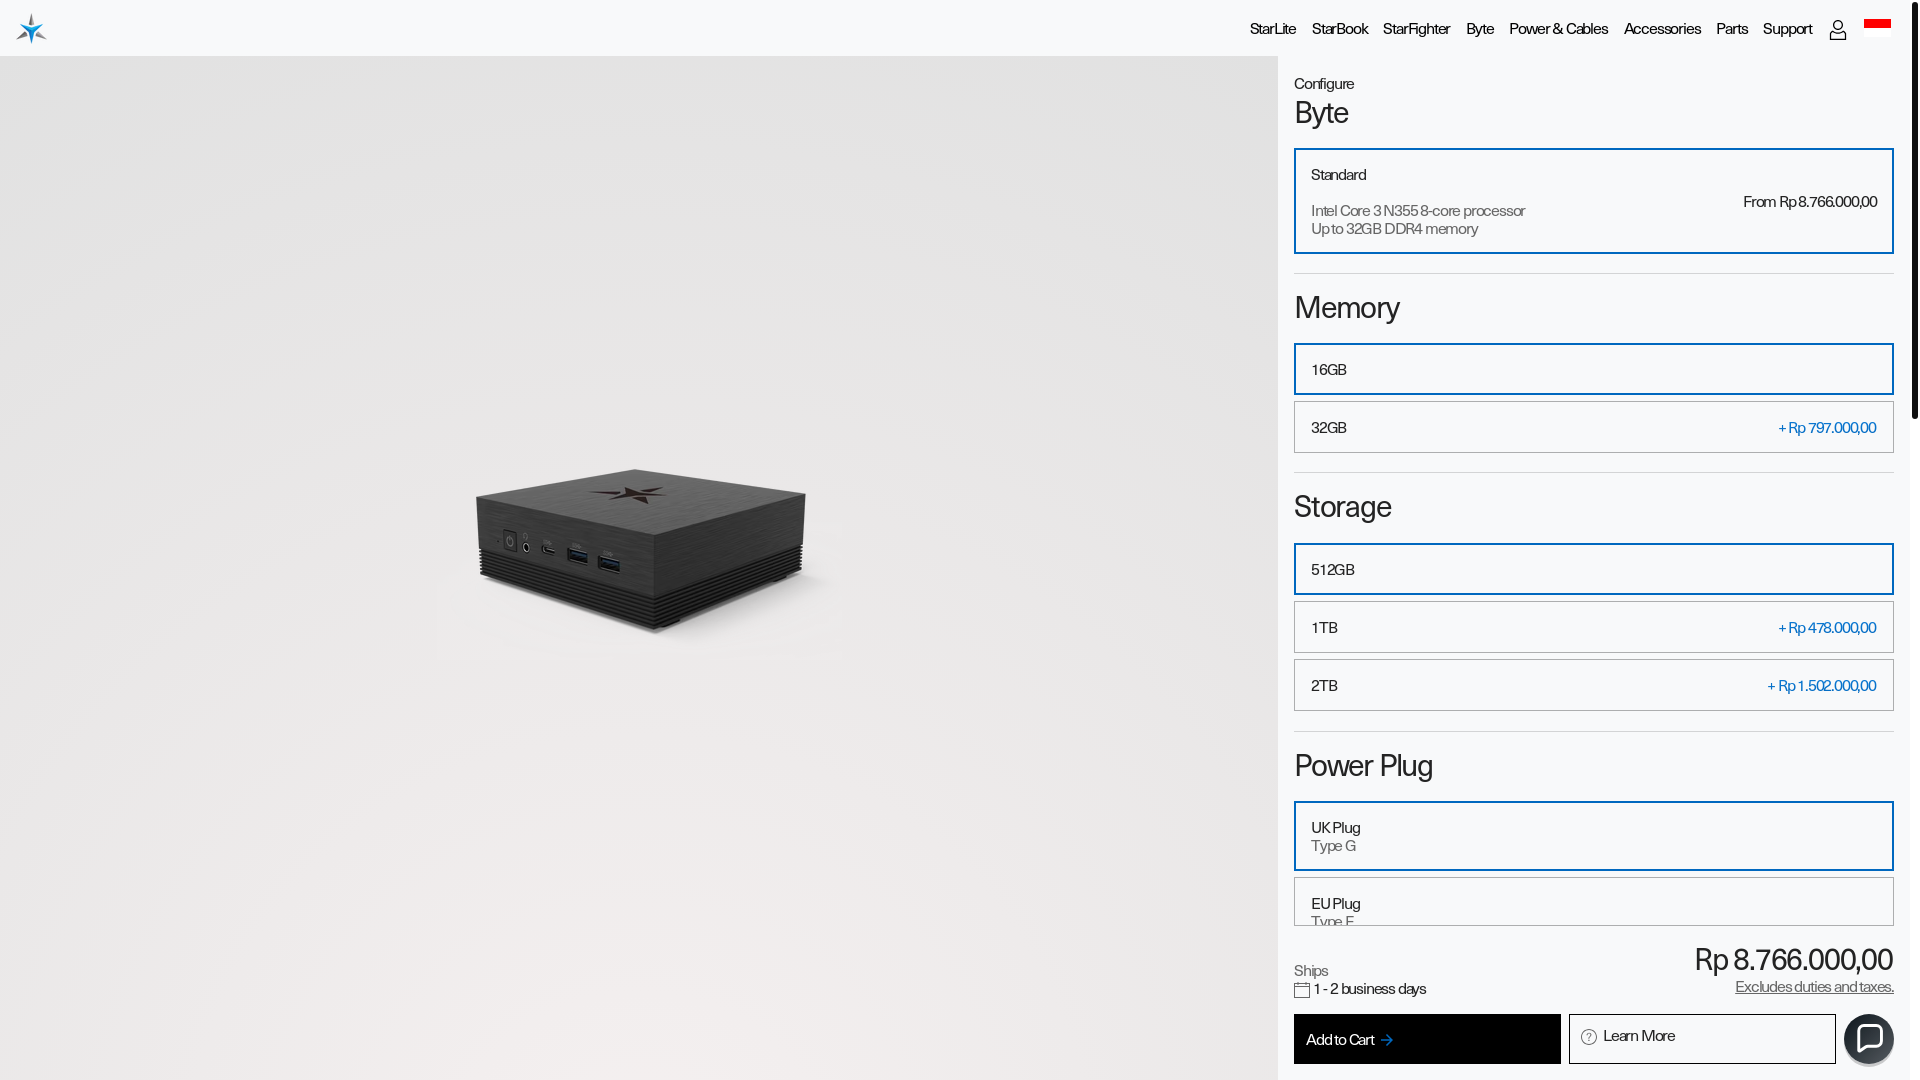Viewport: 1920px width, 1080px height.
Task: Click the Star Labs star logo
Action: pyautogui.click(x=31, y=28)
